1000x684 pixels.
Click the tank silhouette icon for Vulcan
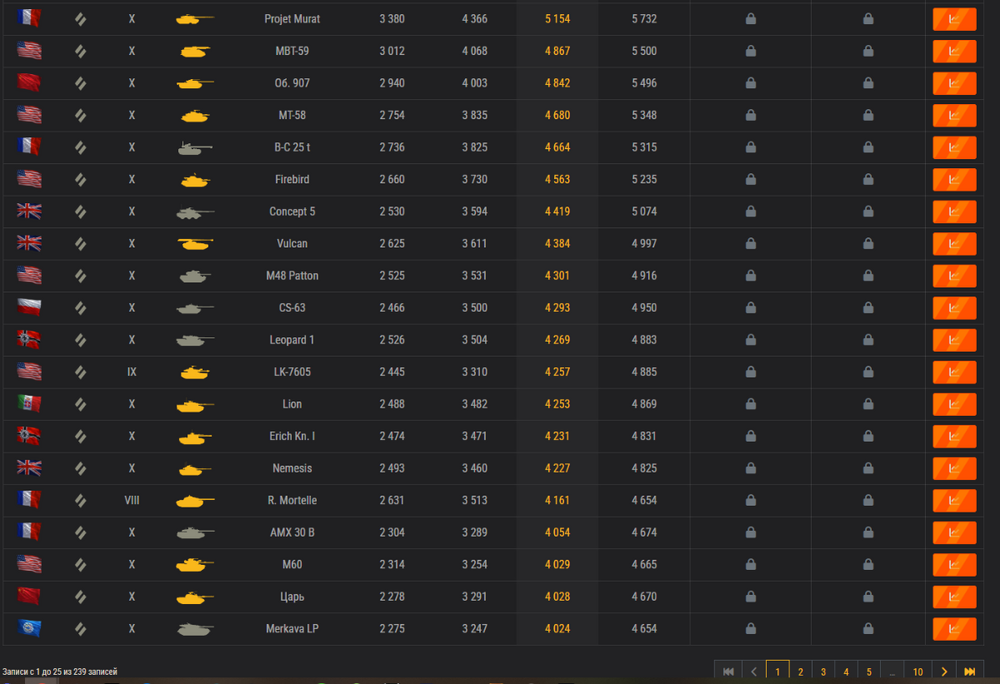(195, 244)
